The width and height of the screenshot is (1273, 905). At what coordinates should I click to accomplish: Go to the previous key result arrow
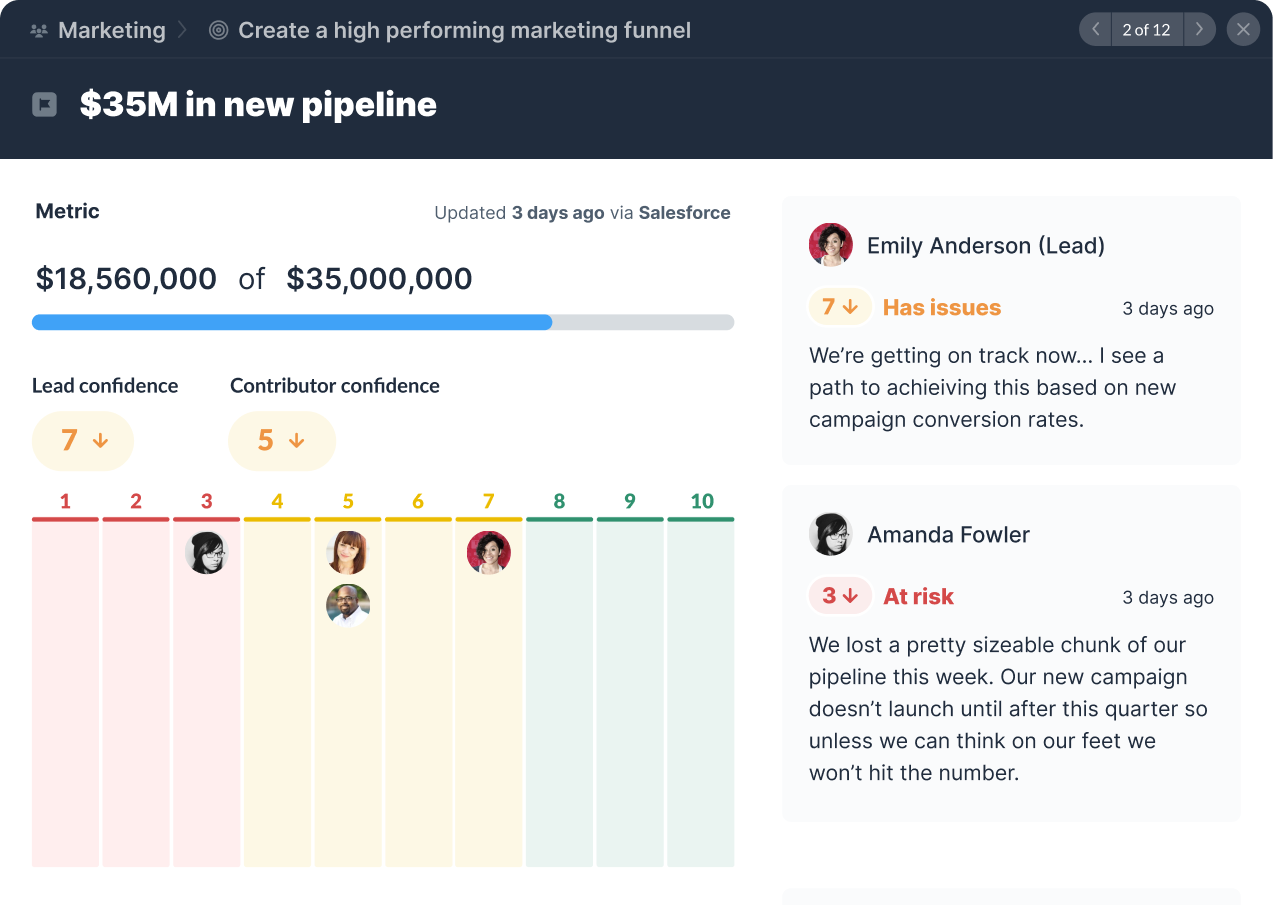coord(1095,30)
